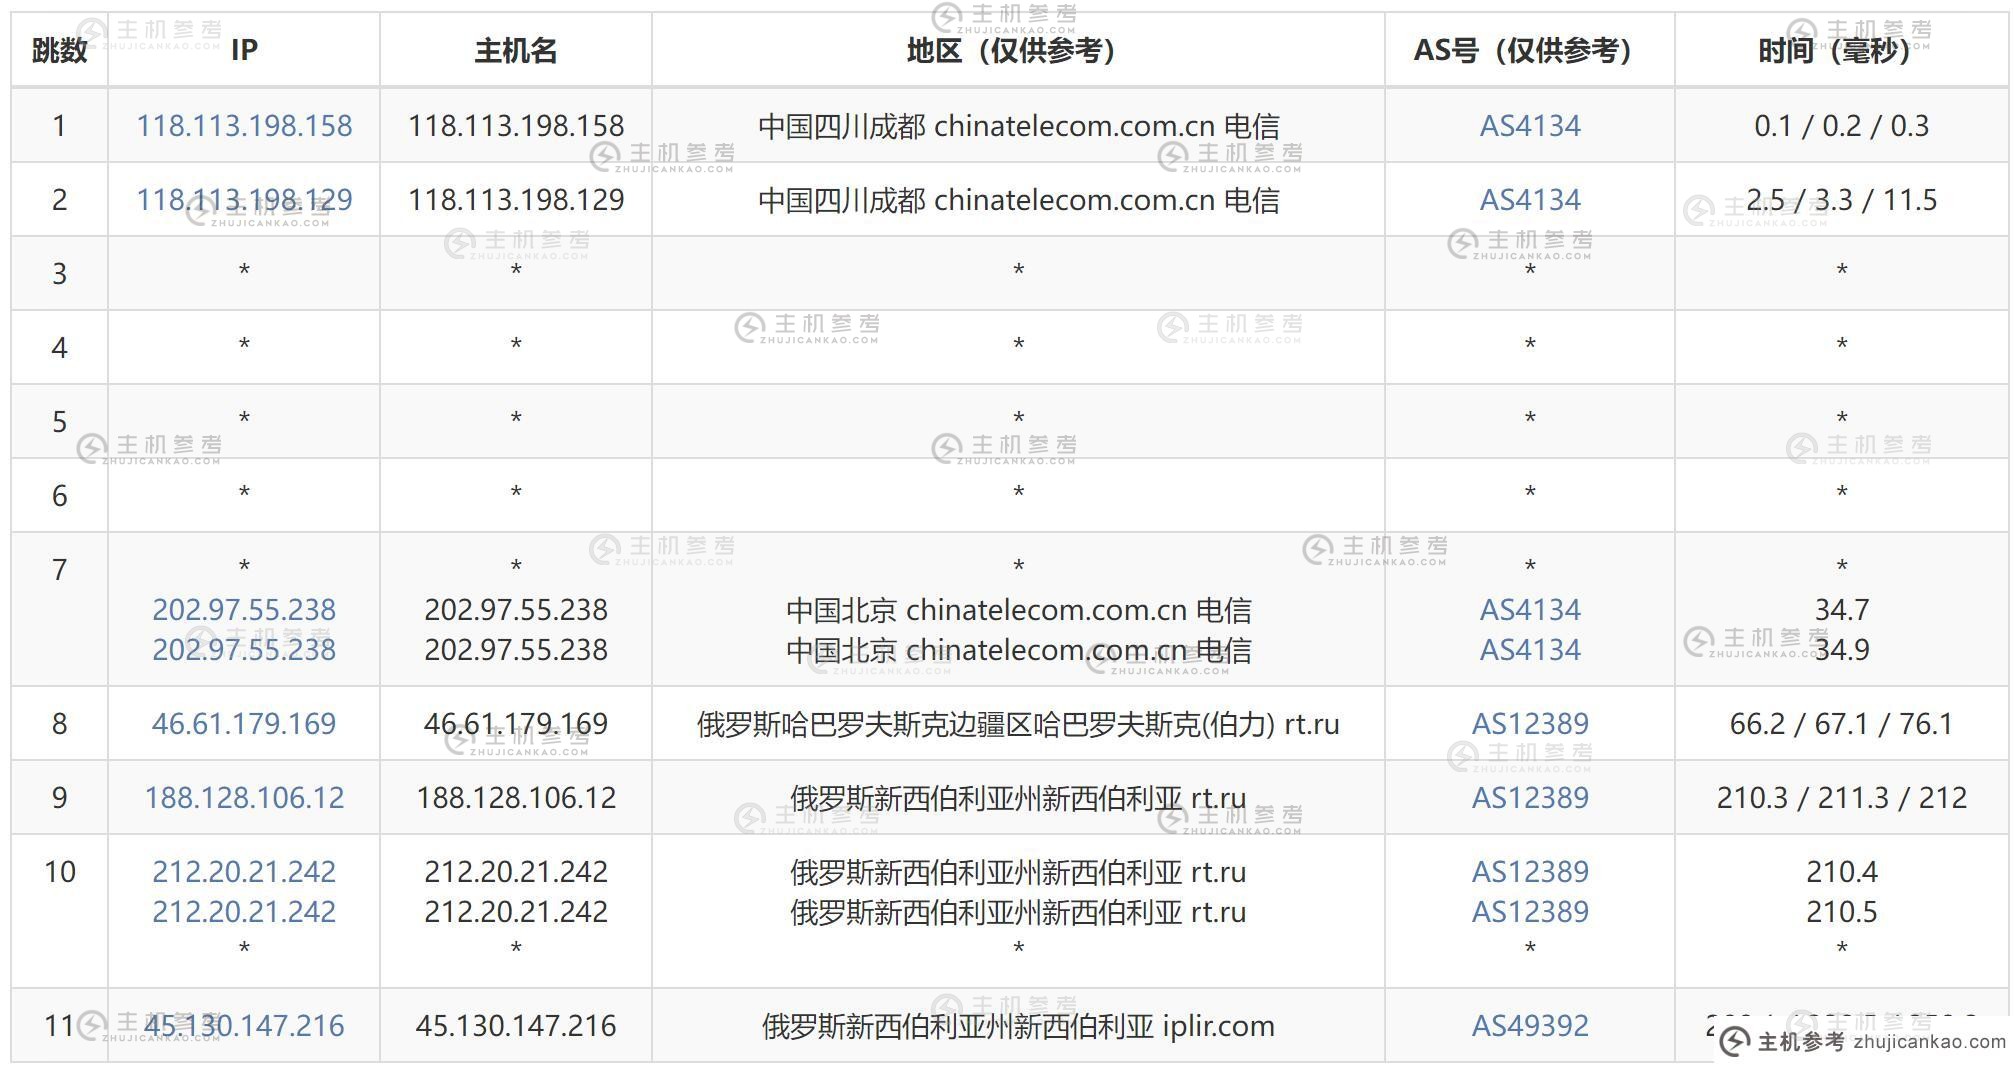Open IP link 118.113.198.129
The width and height of the screenshot is (2014, 1066).
click(x=244, y=200)
